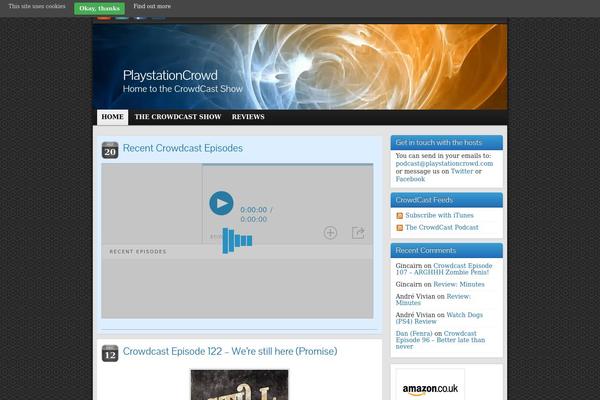The height and width of the screenshot is (400, 600).
Task: Click the RSS icon beside The CrowdCast Podcast
Action: pyautogui.click(x=399, y=228)
